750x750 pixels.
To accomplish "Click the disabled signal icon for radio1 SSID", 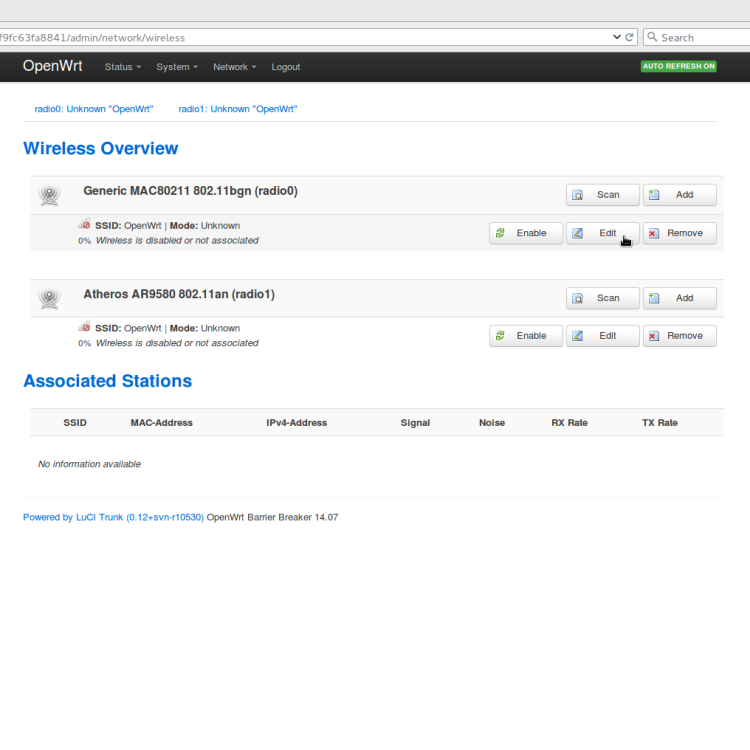I will click(x=85, y=327).
